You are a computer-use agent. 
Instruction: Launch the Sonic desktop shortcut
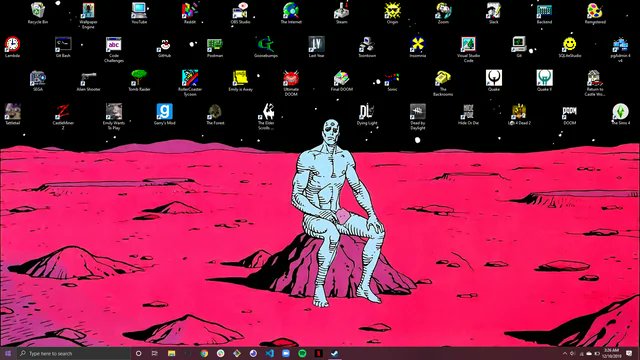tap(392, 80)
